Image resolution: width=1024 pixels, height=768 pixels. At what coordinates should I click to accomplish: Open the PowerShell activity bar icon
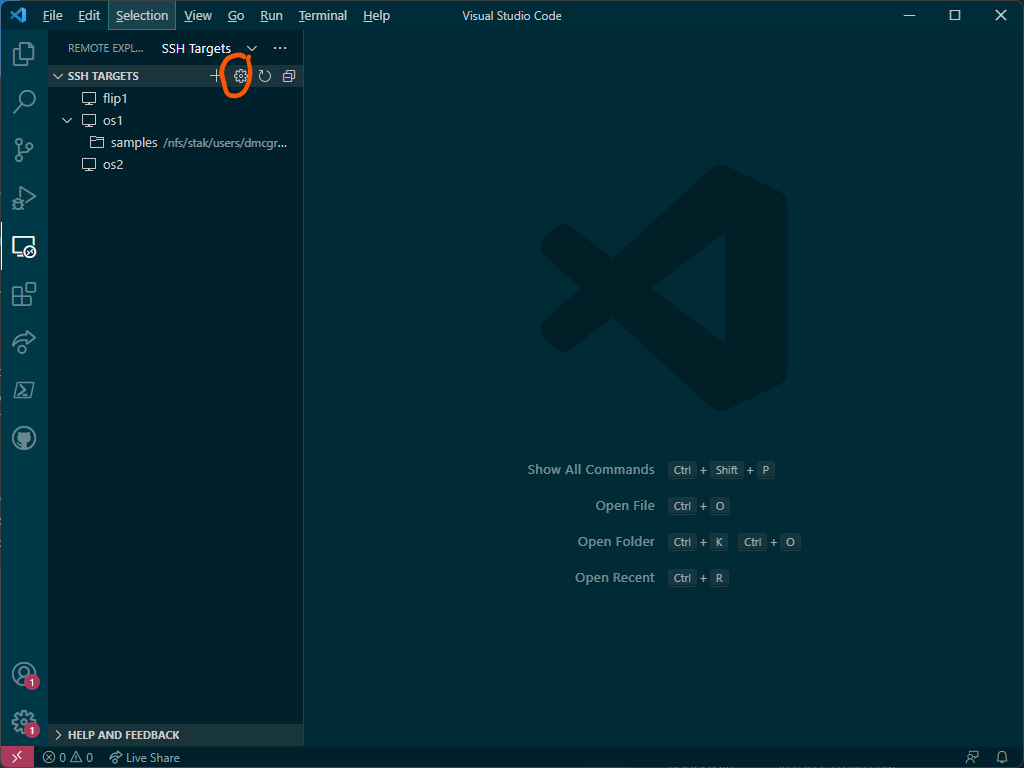(24, 390)
